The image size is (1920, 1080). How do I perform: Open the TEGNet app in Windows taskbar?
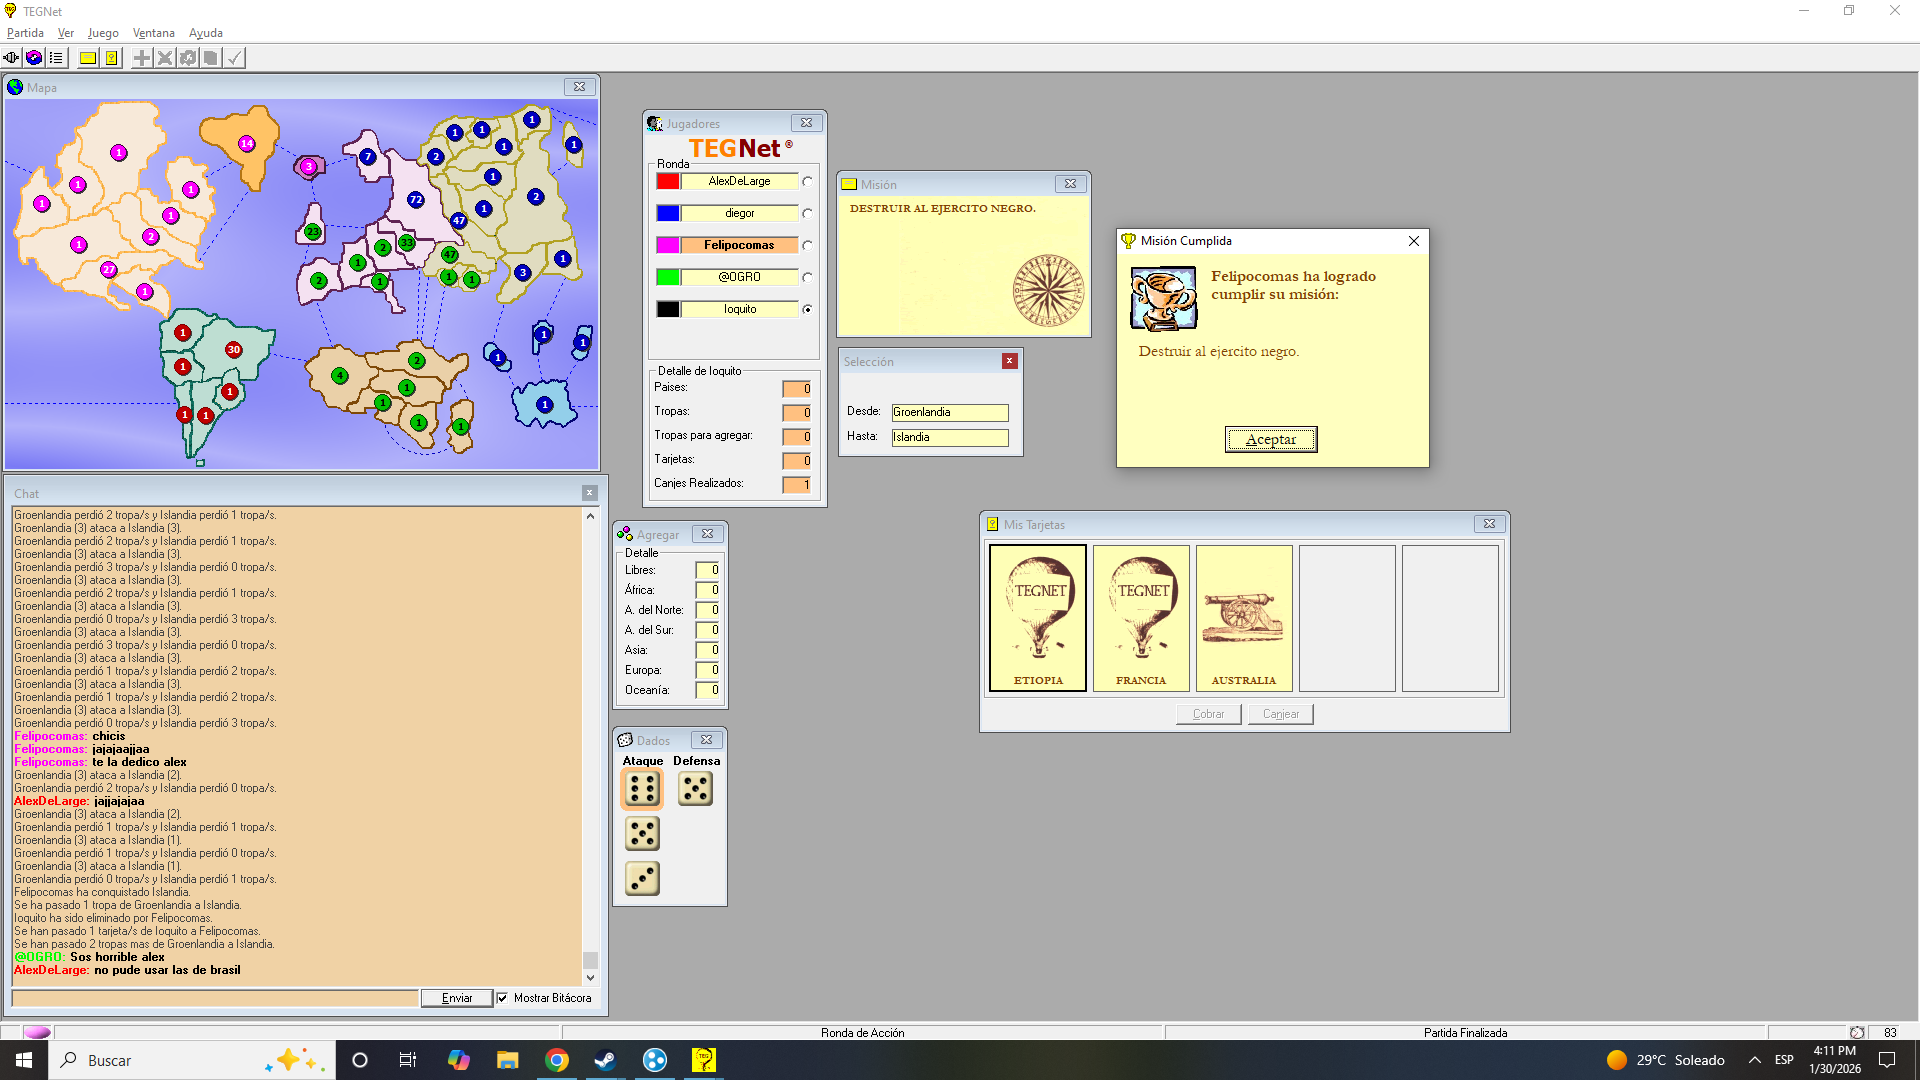pos(704,1060)
